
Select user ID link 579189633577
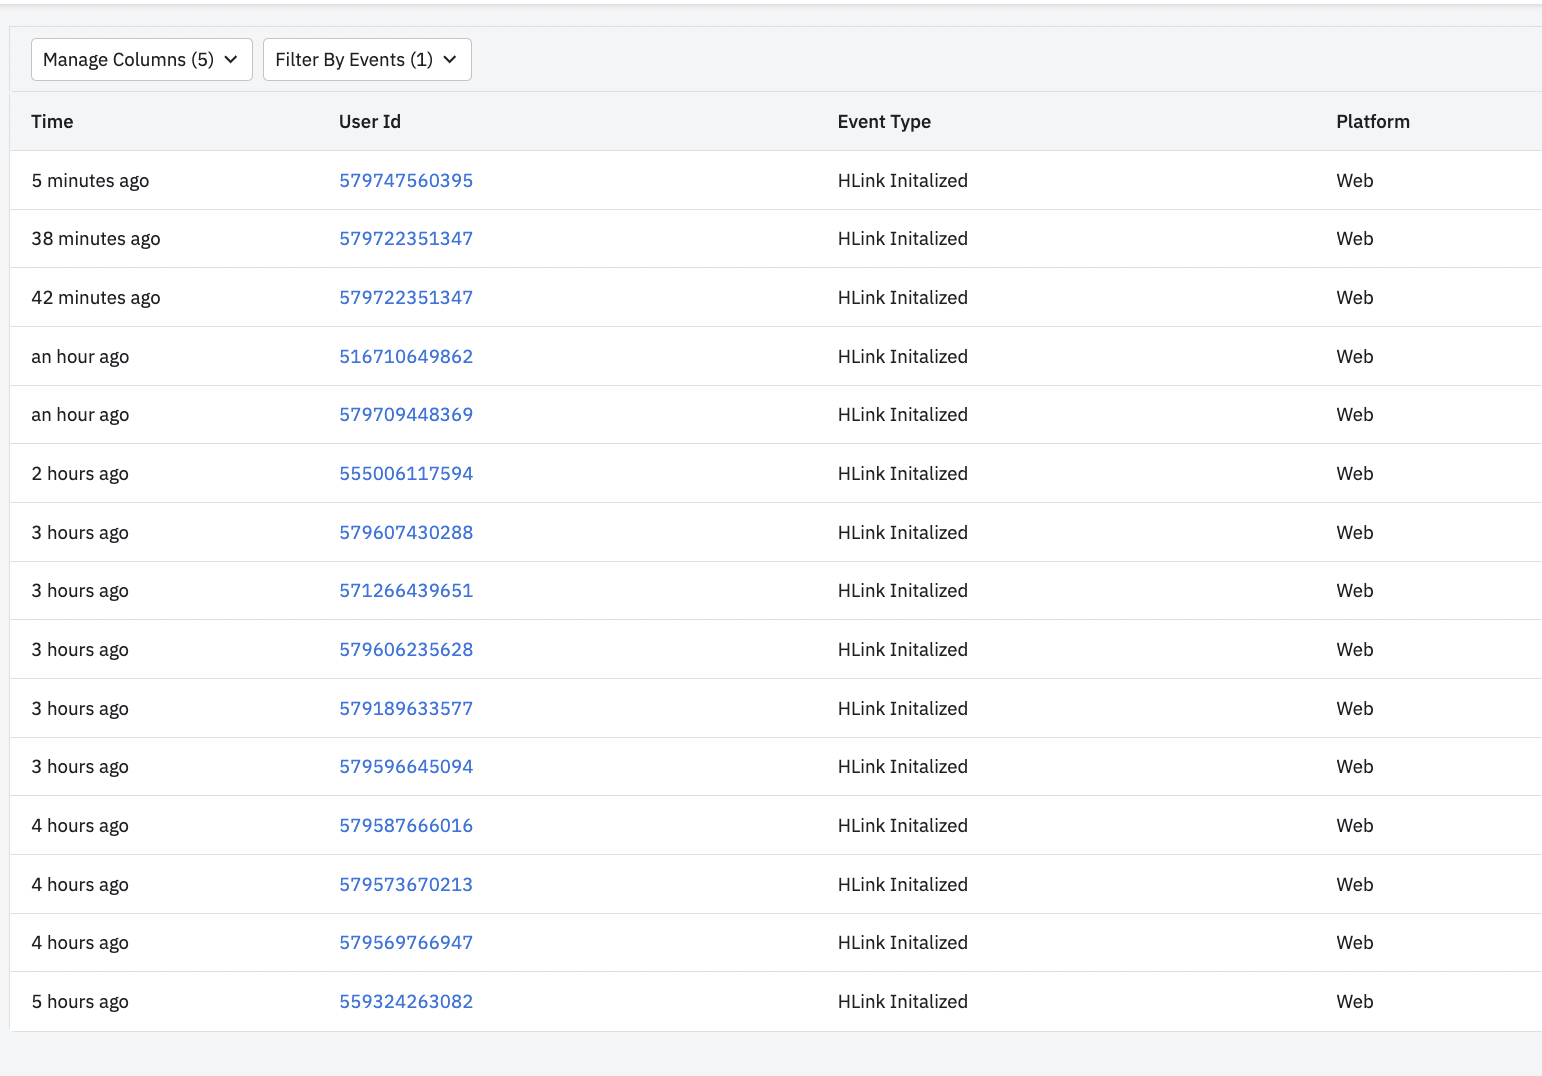(x=406, y=708)
